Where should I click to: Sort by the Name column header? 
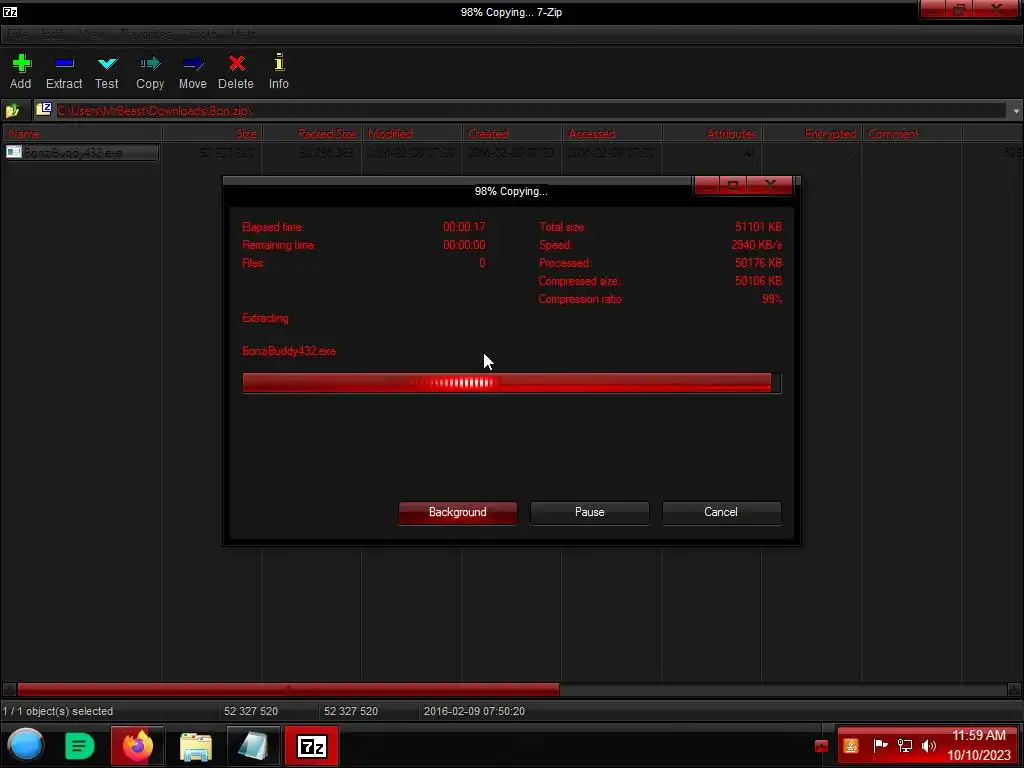click(x=82, y=134)
